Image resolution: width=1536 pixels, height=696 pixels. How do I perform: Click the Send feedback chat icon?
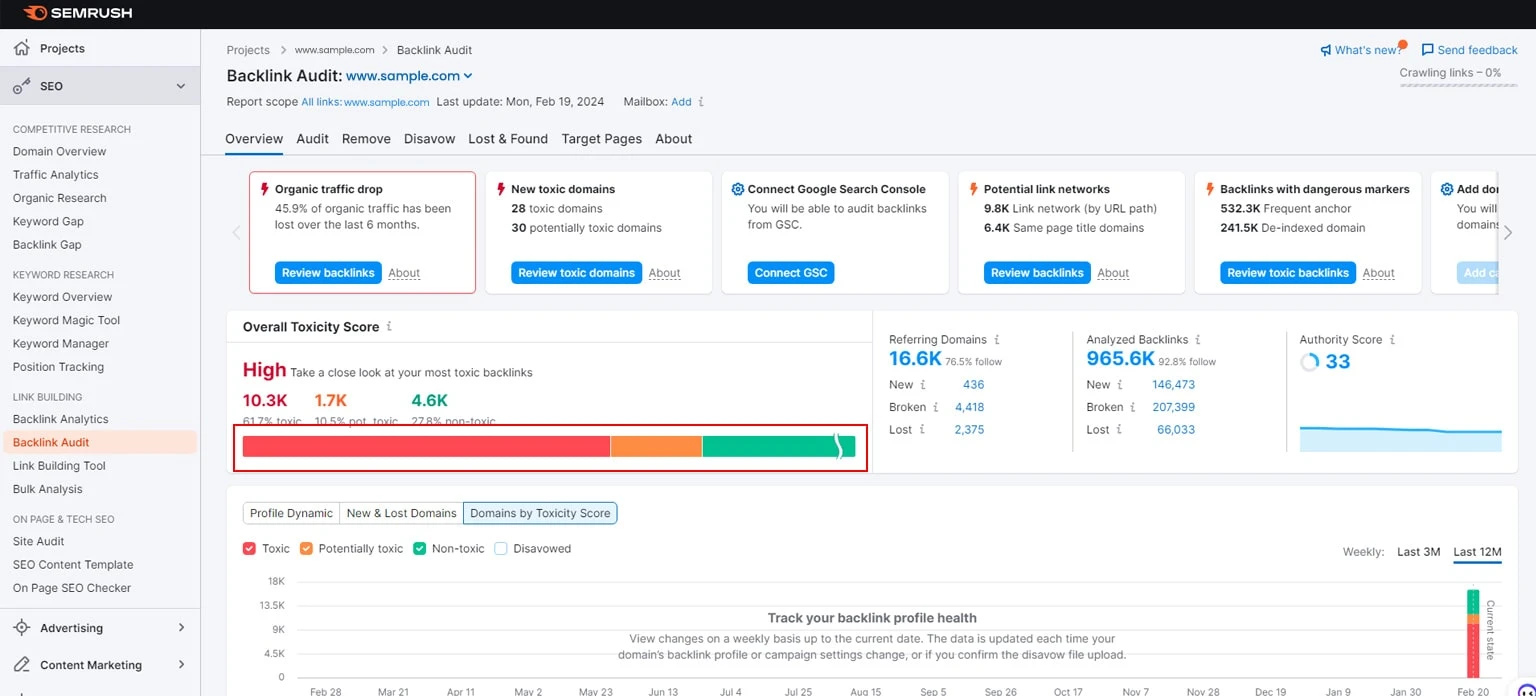[1427, 50]
